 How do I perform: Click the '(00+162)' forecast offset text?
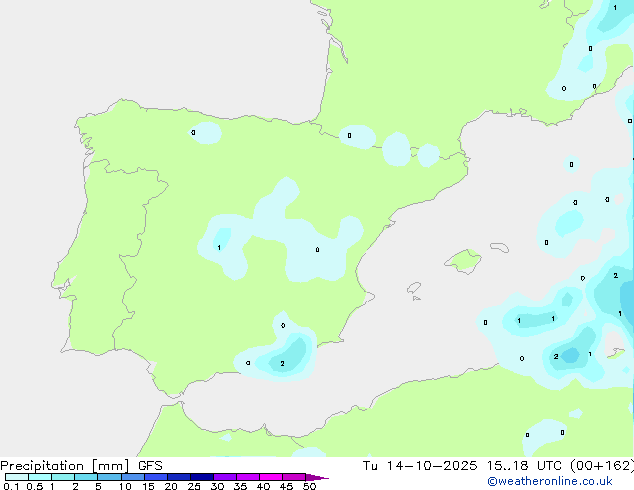pyautogui.click(x=602, y=466)
